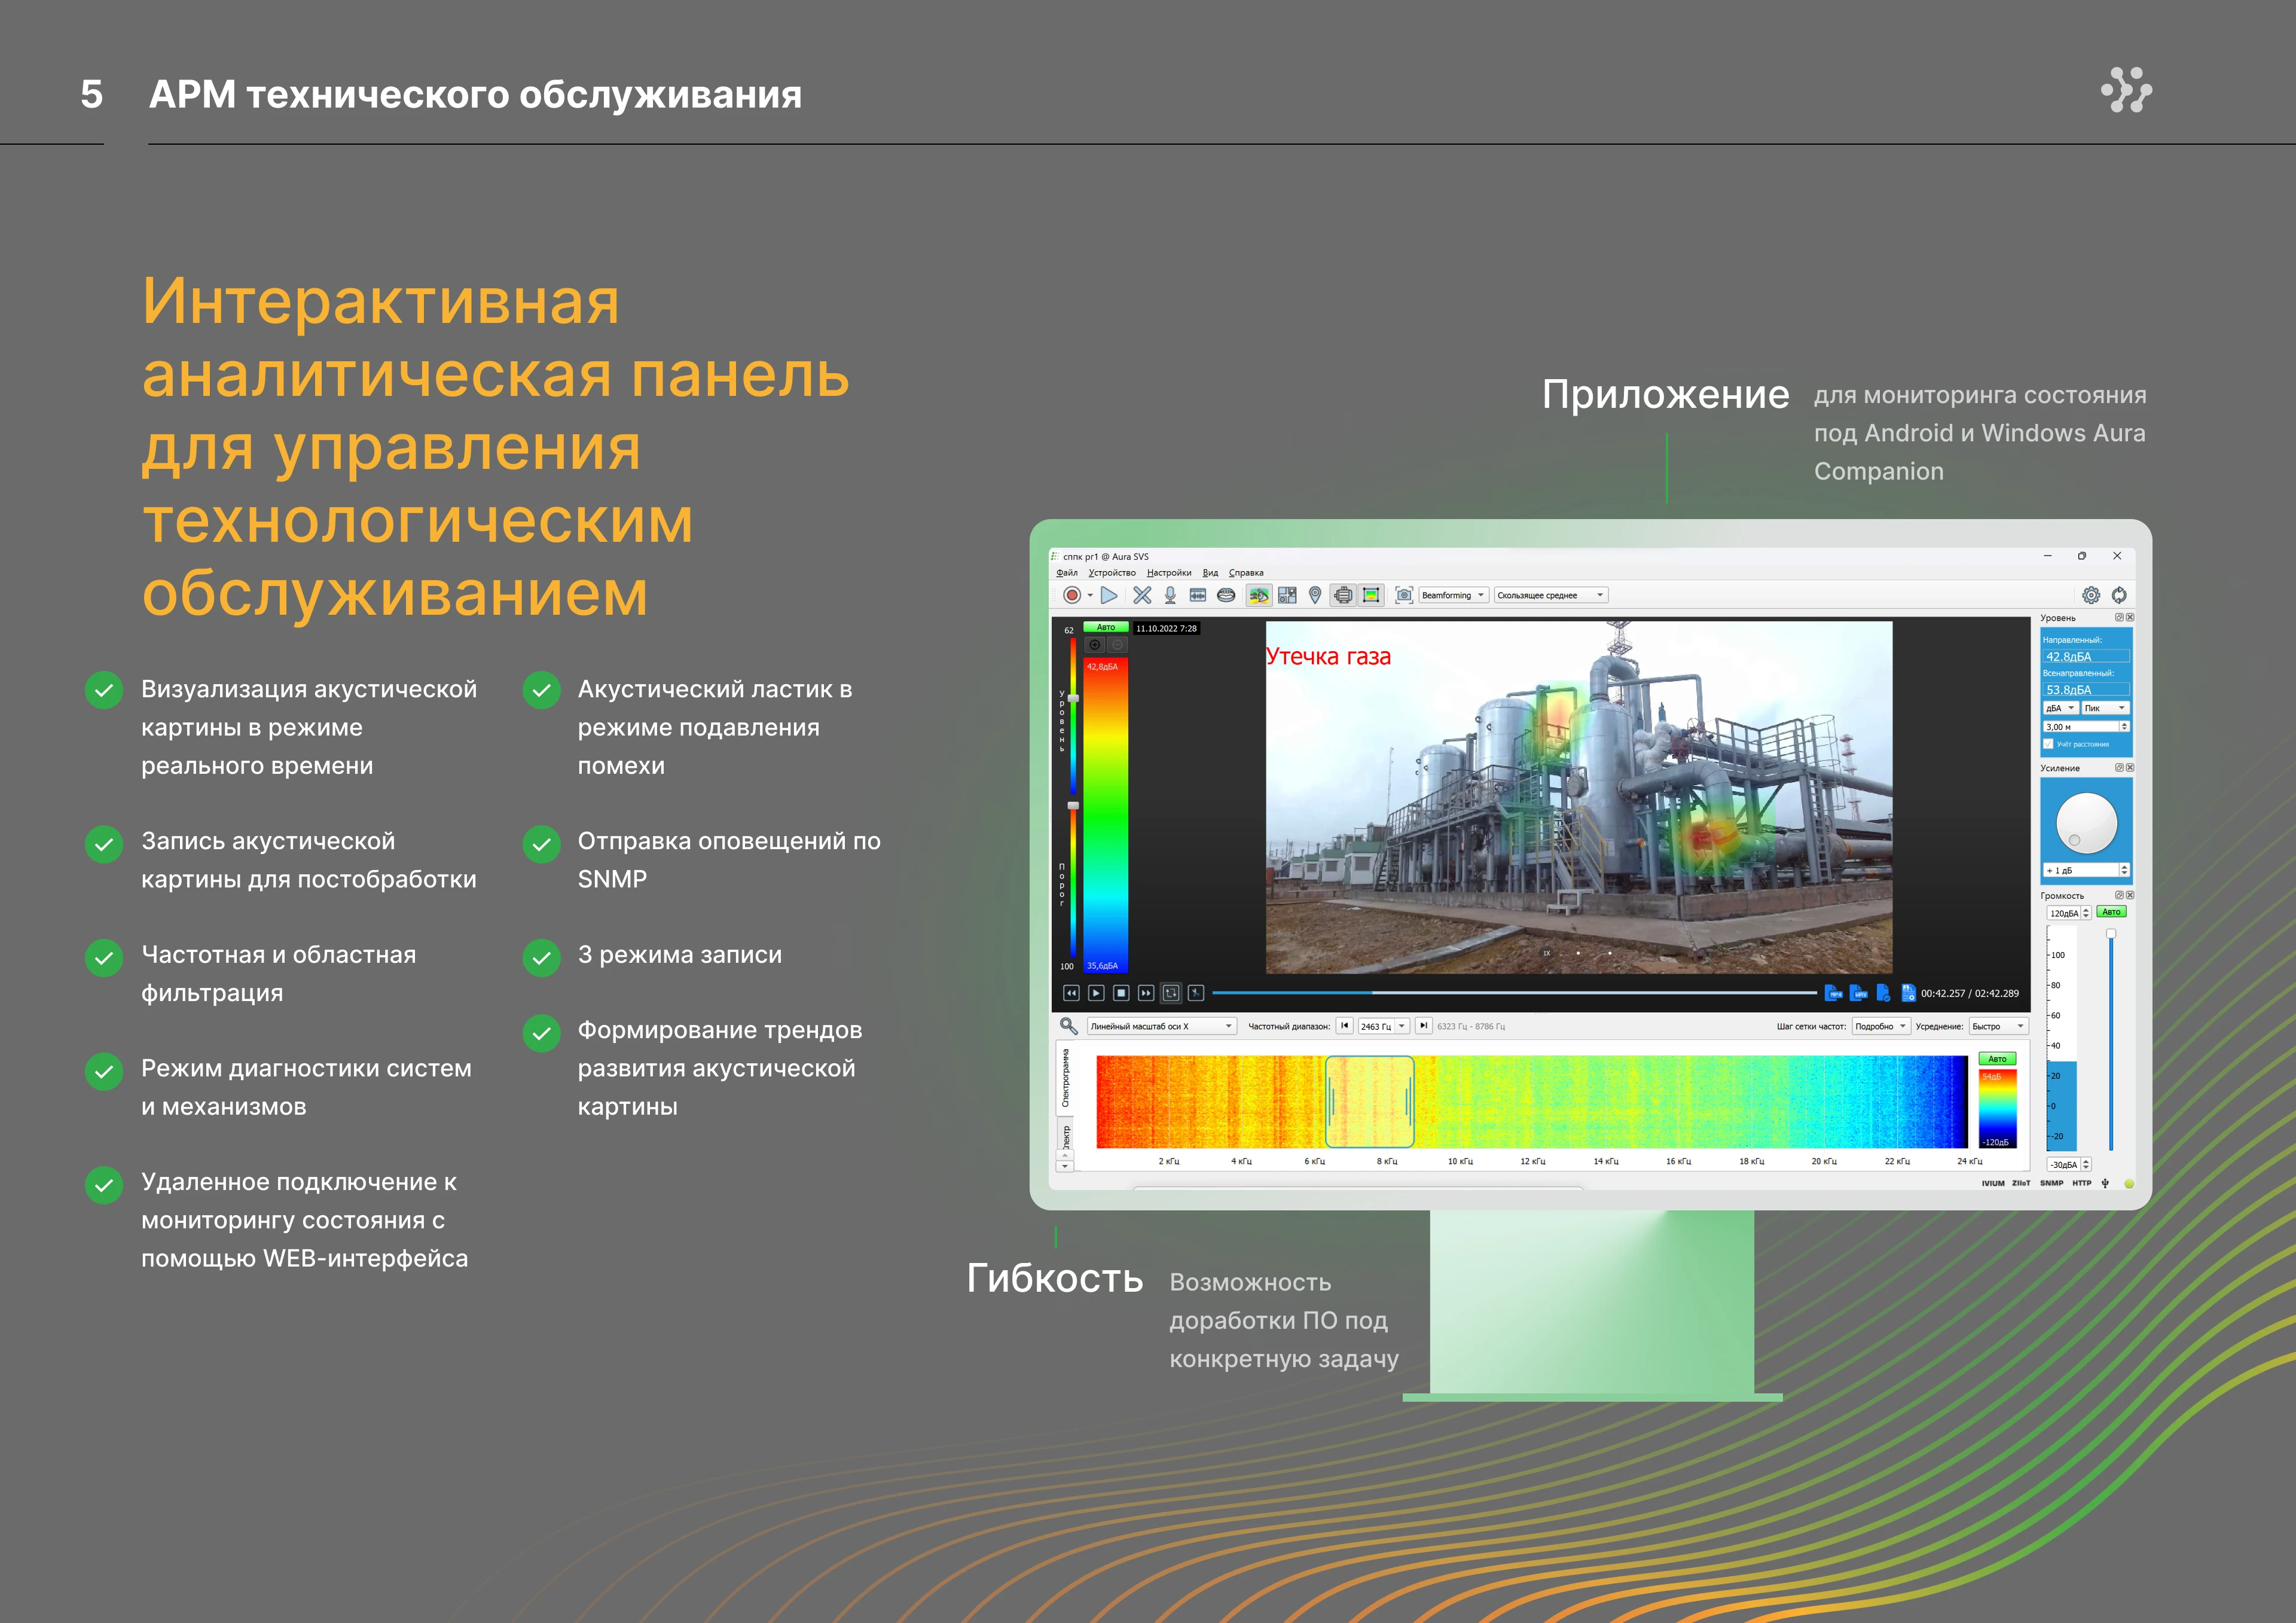2296x1623 pixels.
Task: Click the SNMP status indicator
Action: click(2051, 1183)
